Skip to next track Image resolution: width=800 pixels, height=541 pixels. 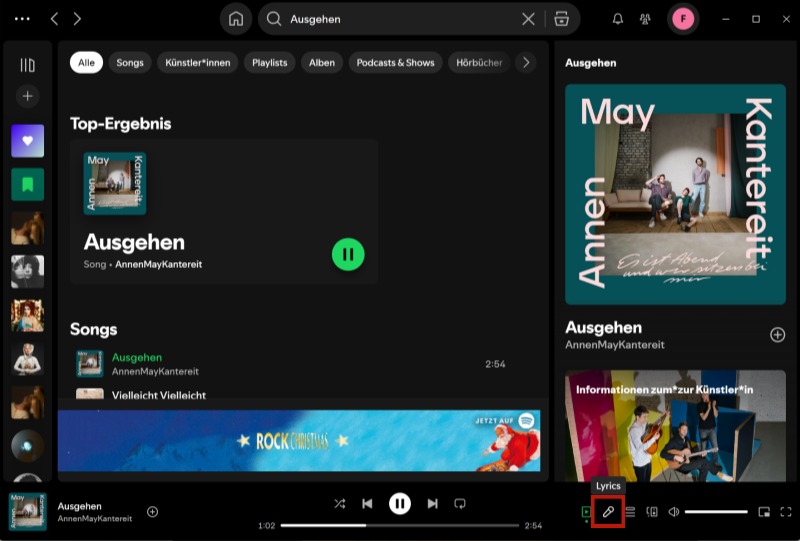pyautogui.click(x=433, y=504)
